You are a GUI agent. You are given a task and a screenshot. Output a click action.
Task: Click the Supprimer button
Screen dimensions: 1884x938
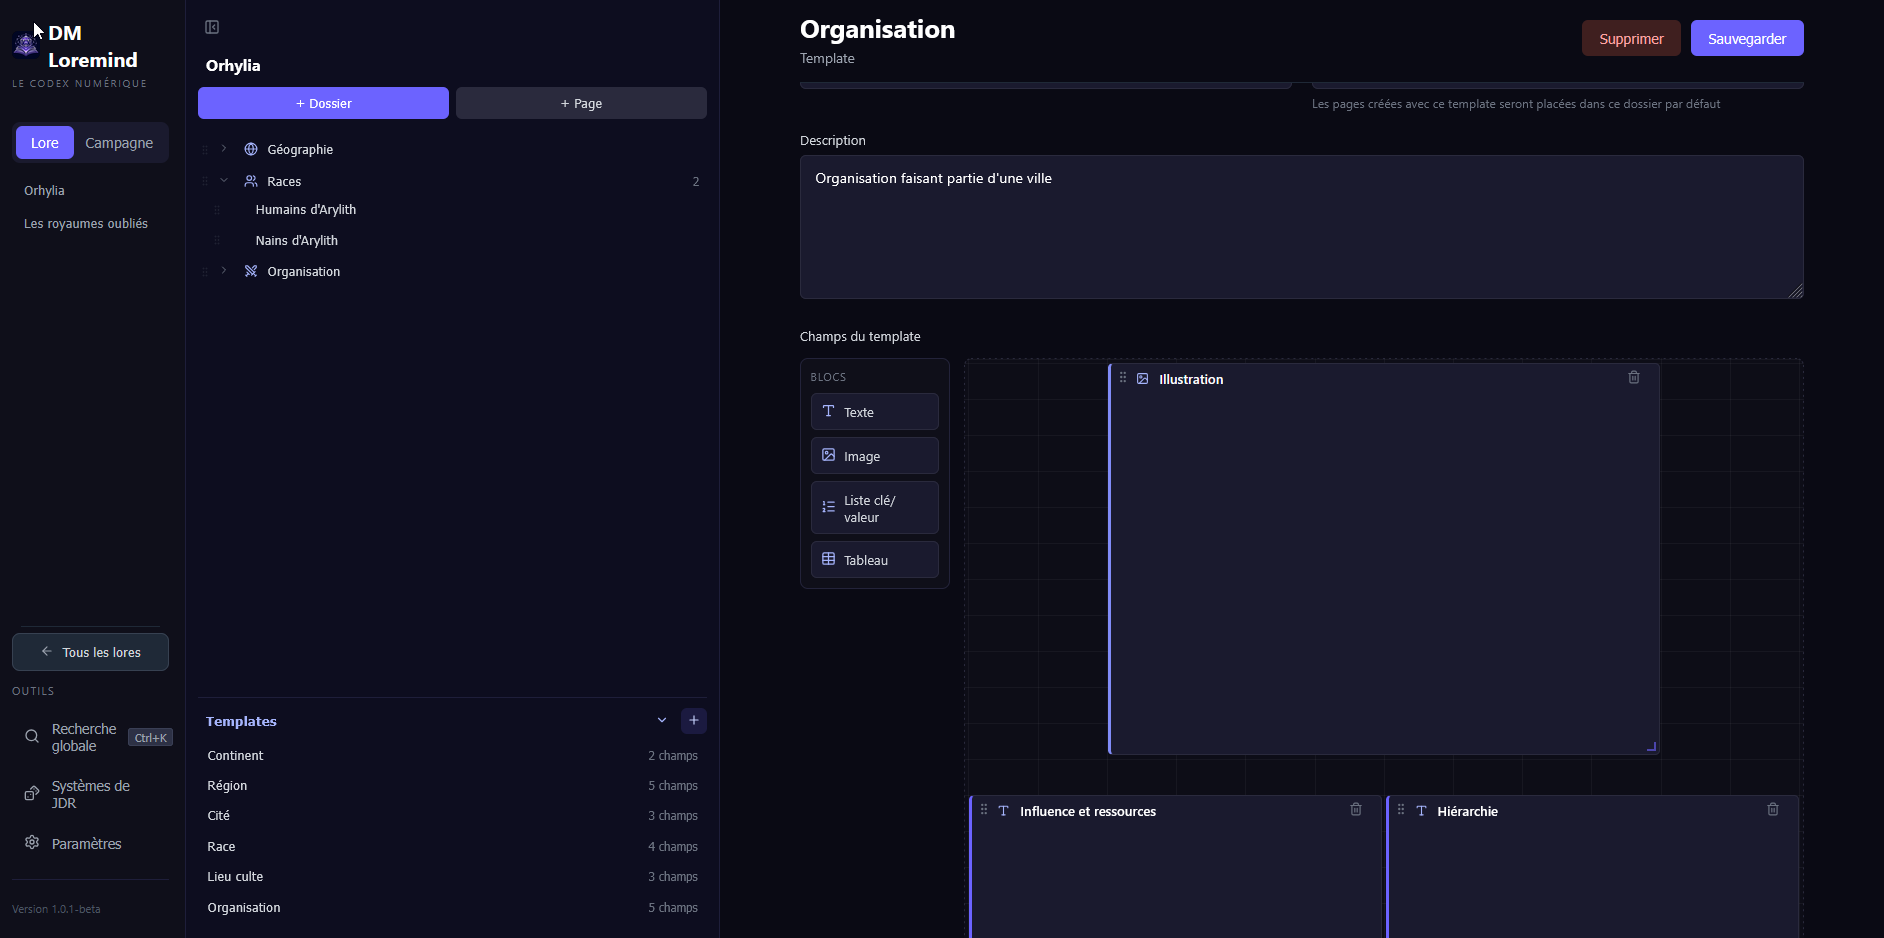coord(1631,38)
